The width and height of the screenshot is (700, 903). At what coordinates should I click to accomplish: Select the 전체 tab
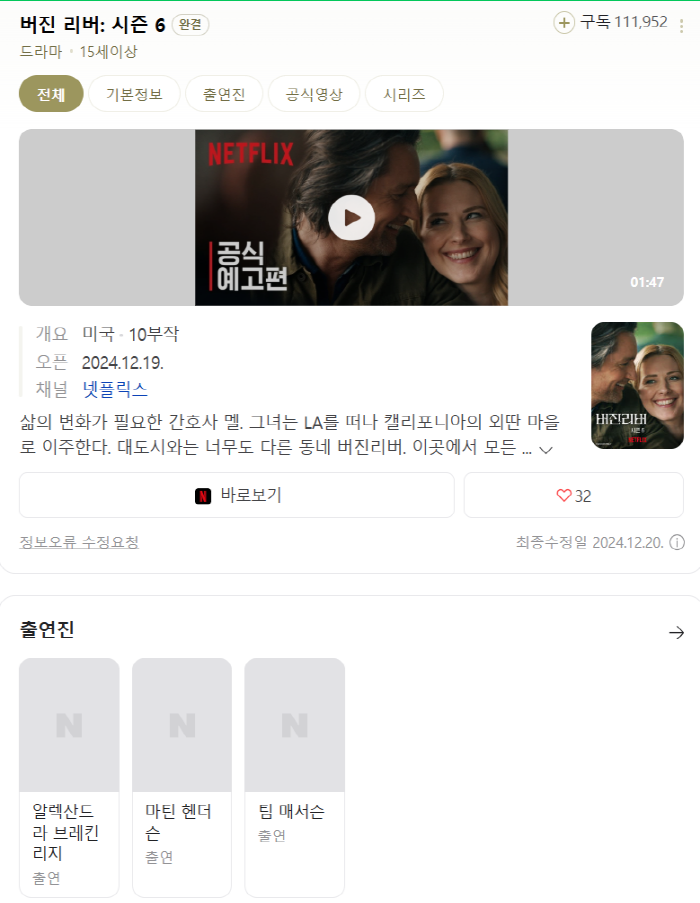point(51,95)
